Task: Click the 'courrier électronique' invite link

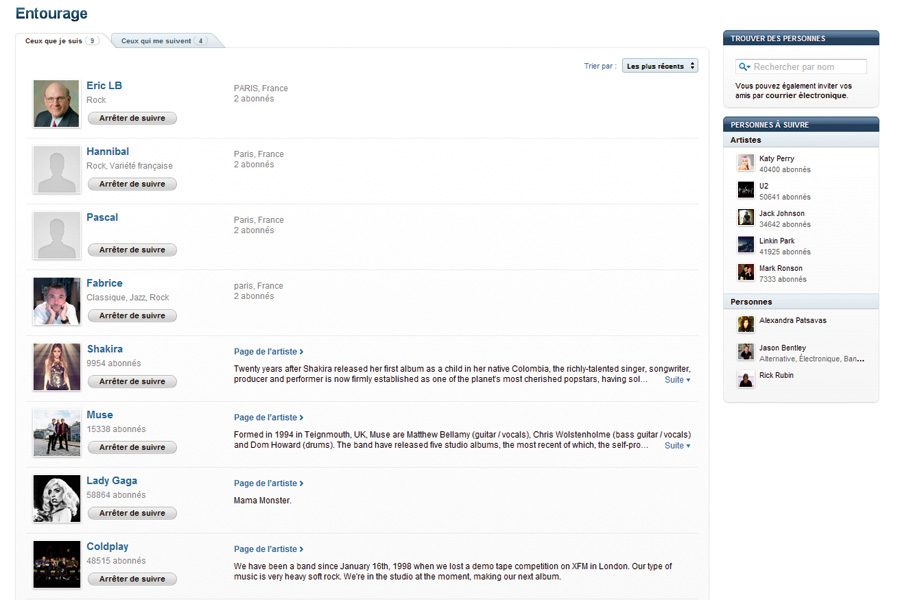Action: coord(806,96)
